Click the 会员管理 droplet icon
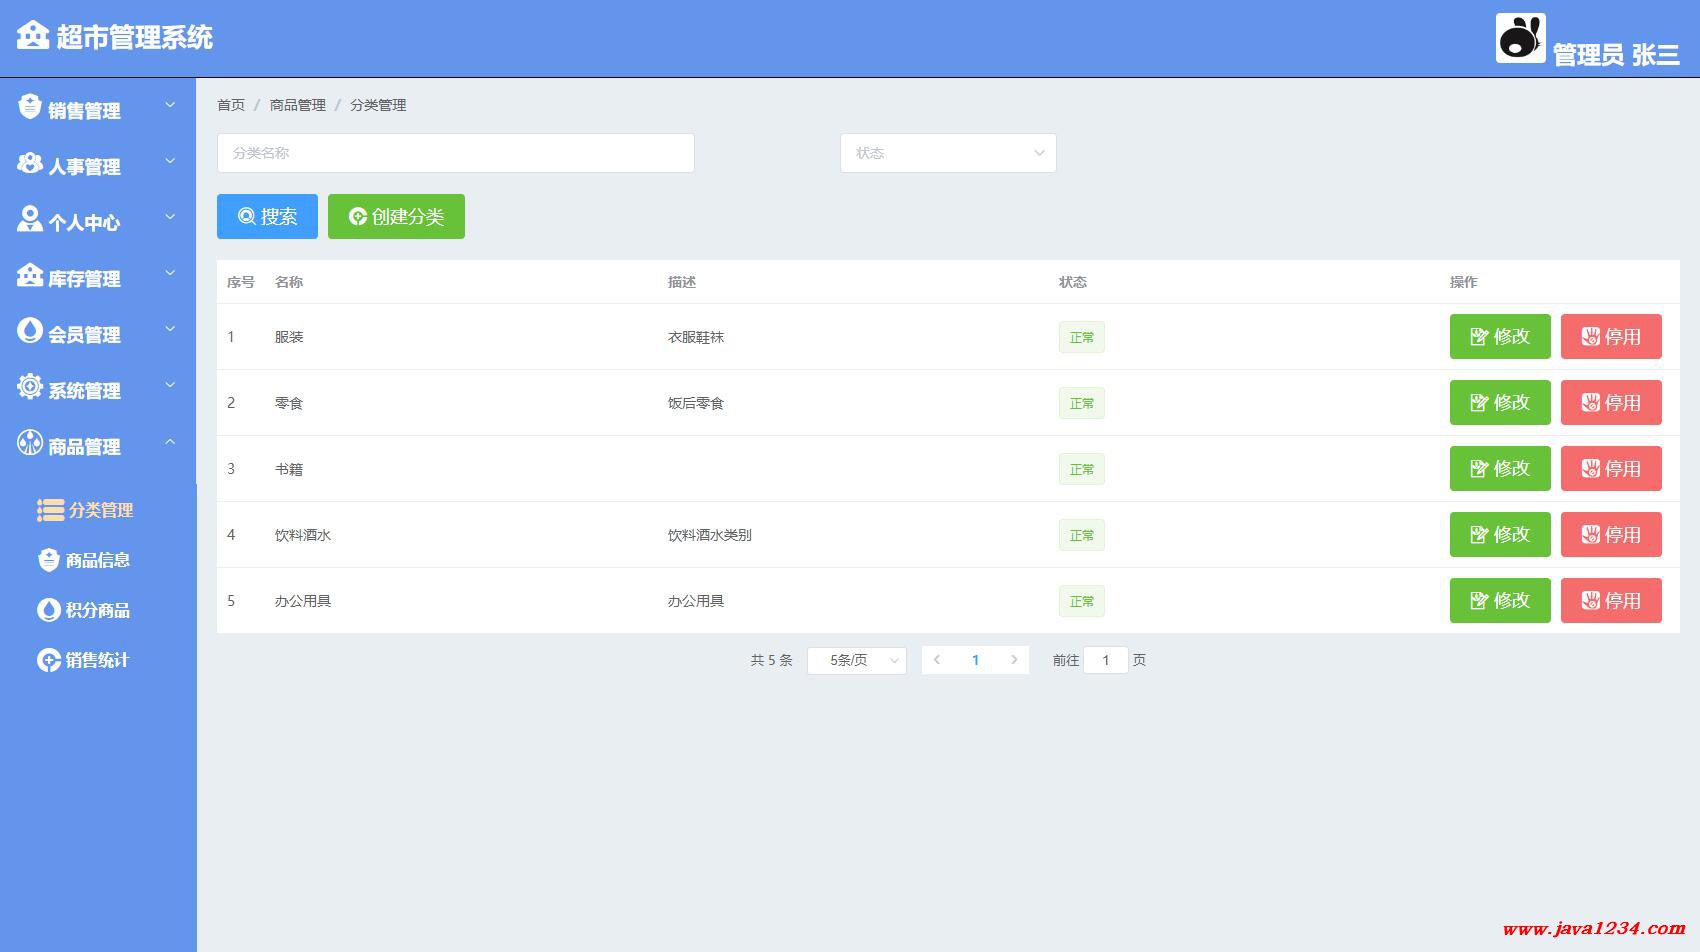 click(x=30, y=330)
